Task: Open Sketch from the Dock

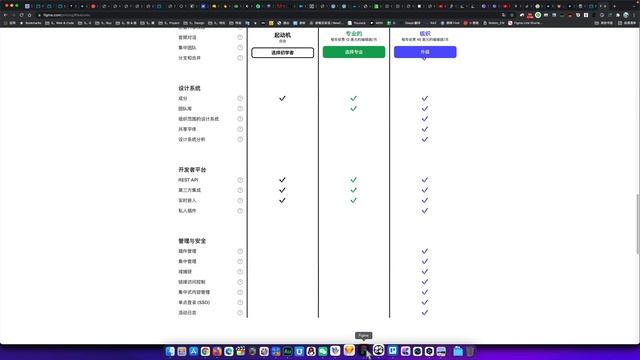Action: [x=349, y=350]
